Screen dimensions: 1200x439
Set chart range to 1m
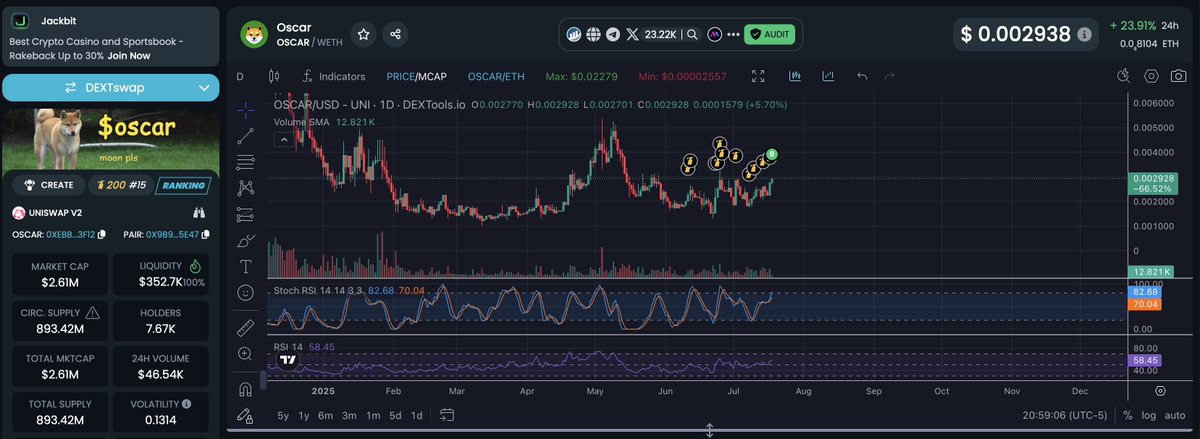[x=373, y=415]
